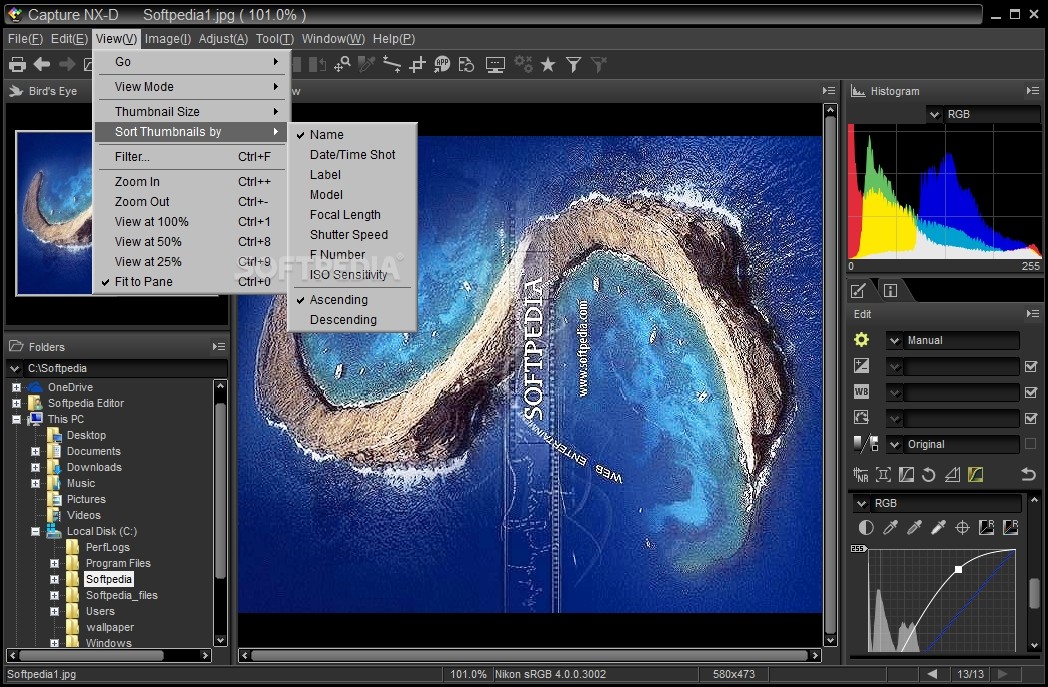Switch to the Edit pencil tab
The image size is (1048, 687).
pos(859,290)
